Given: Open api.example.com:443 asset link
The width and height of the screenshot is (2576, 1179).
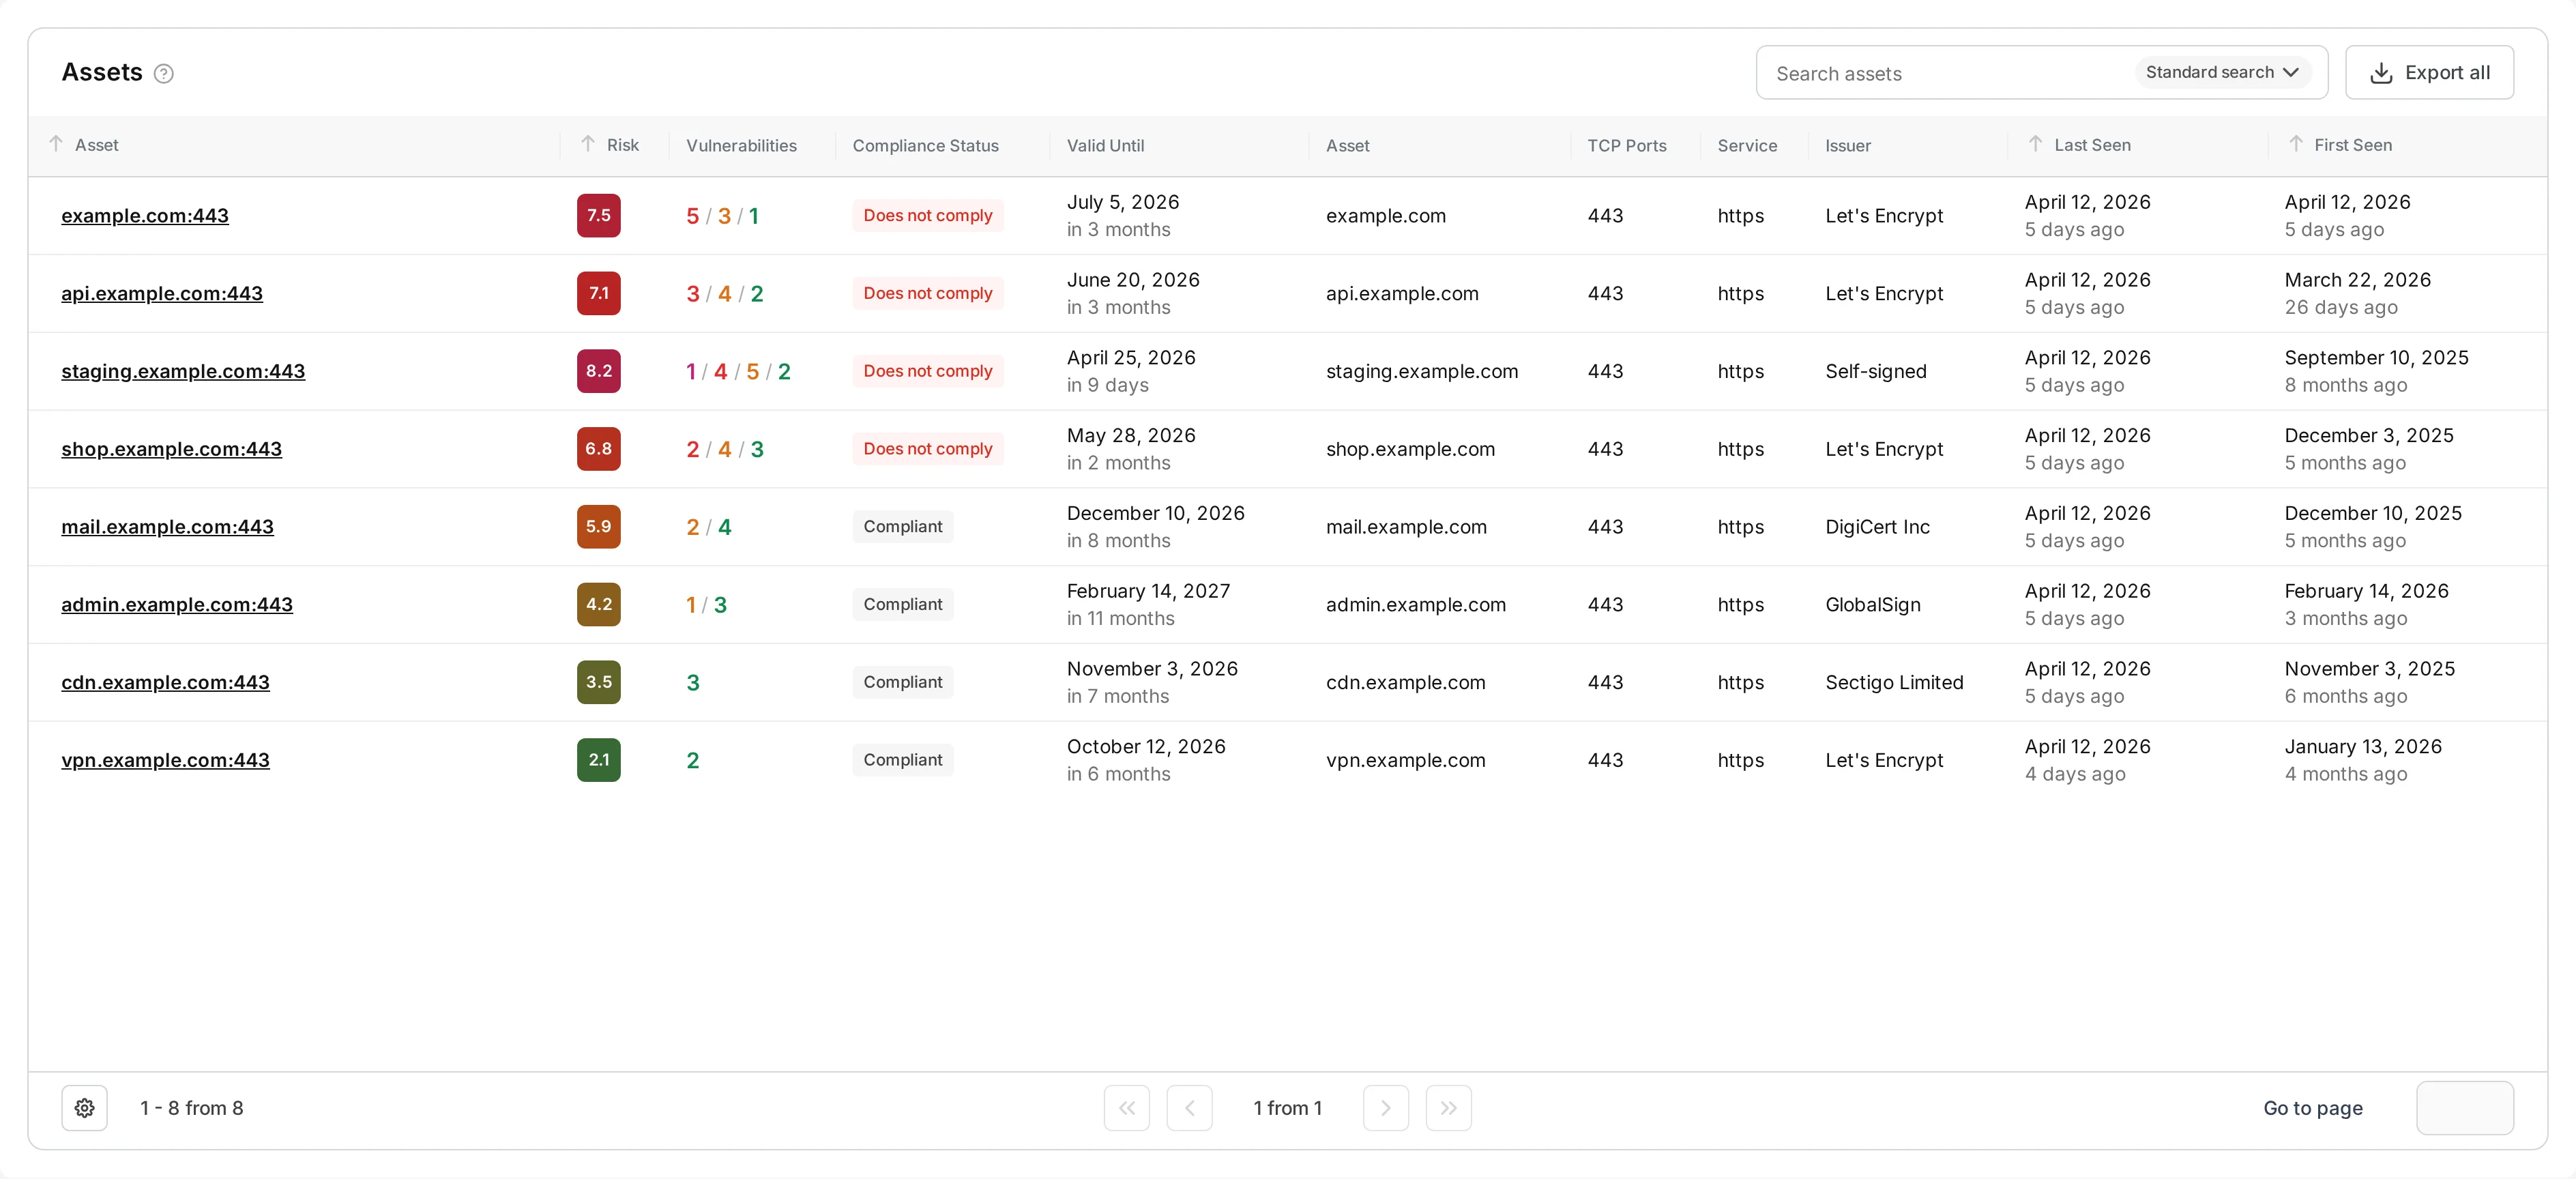Looking at the screenshot, I should click(x=162, y=294).
